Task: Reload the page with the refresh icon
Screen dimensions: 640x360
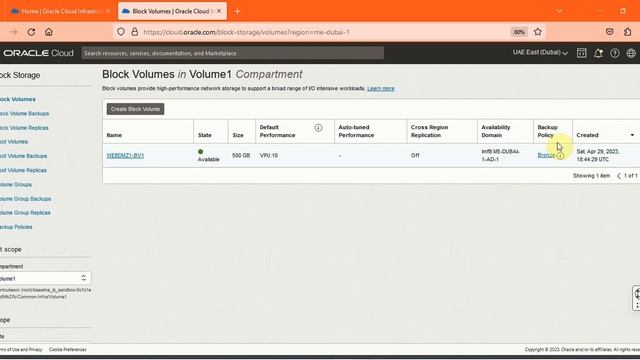Action: coord(31,32)
